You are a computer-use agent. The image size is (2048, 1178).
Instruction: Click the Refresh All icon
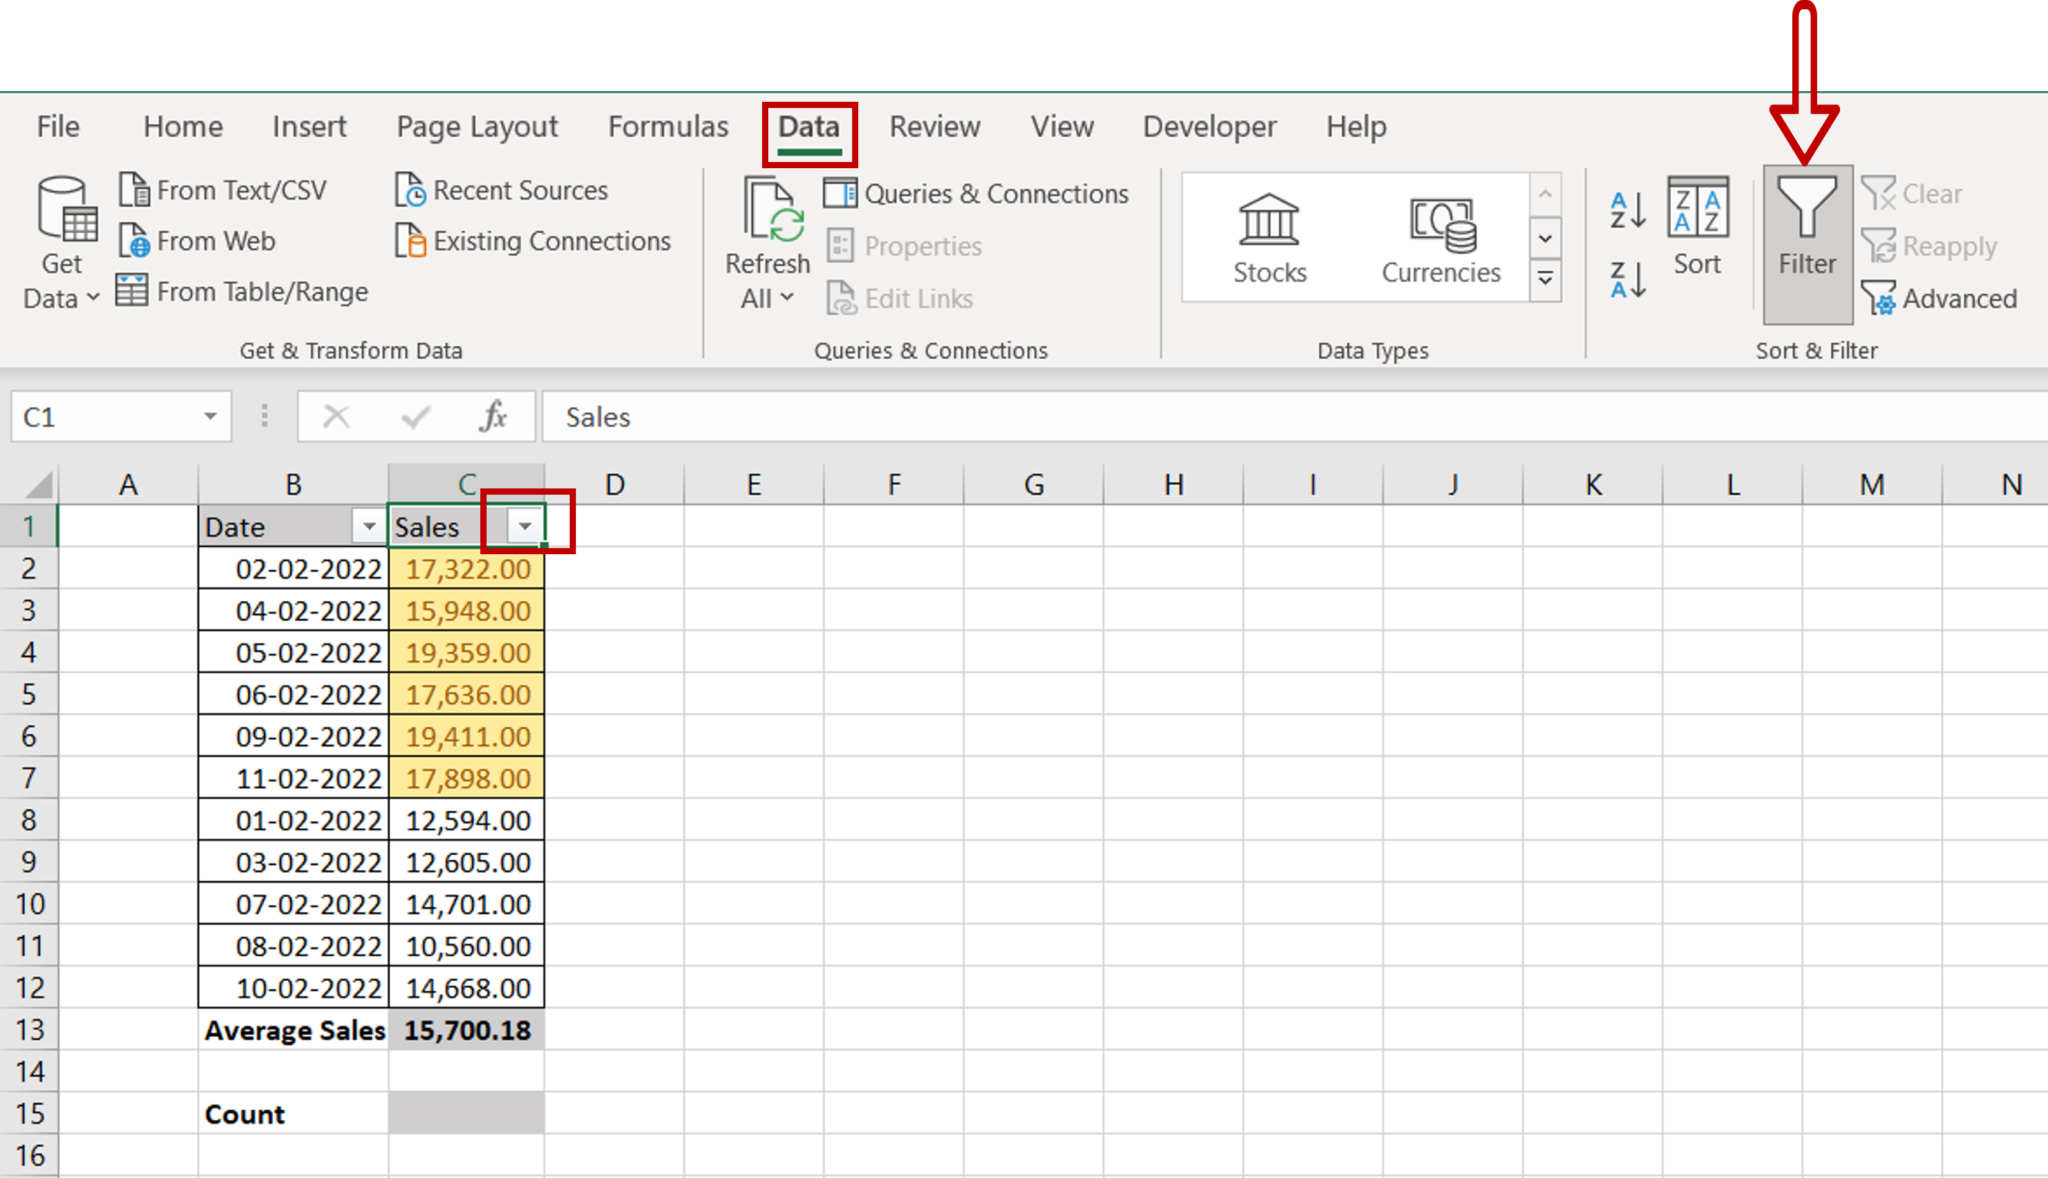[764, 246]
